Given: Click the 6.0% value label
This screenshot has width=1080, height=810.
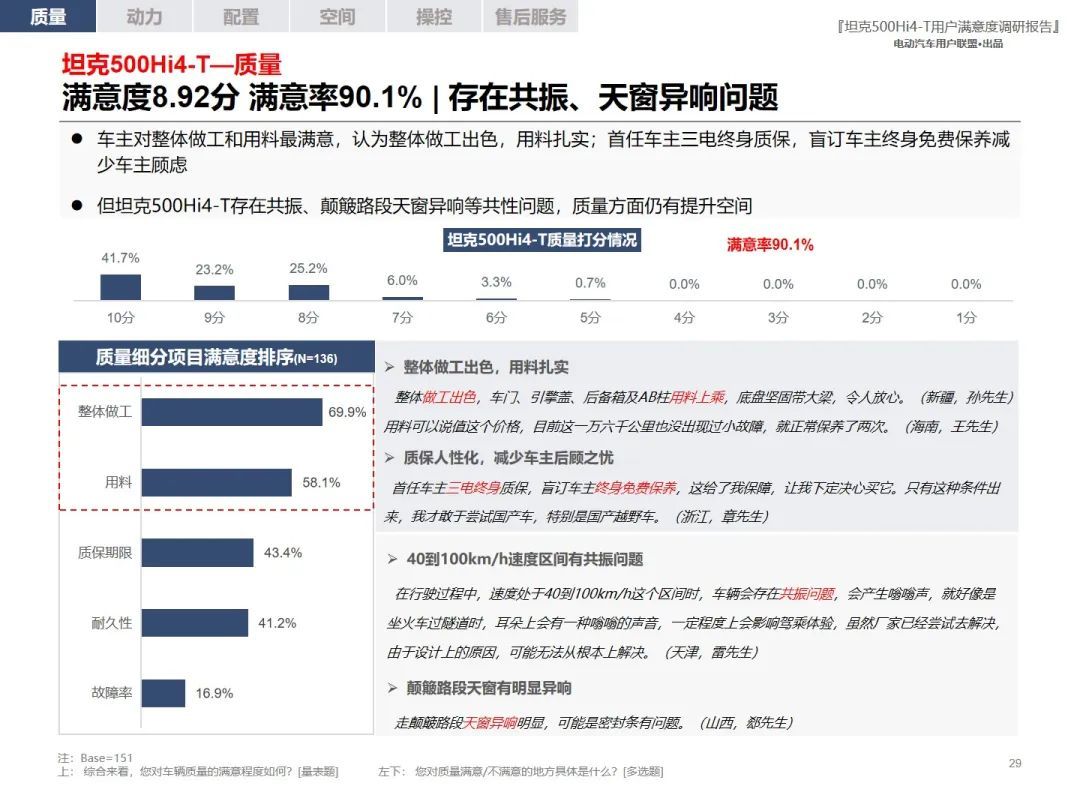Looking at the screenshot, I should 402,280.
